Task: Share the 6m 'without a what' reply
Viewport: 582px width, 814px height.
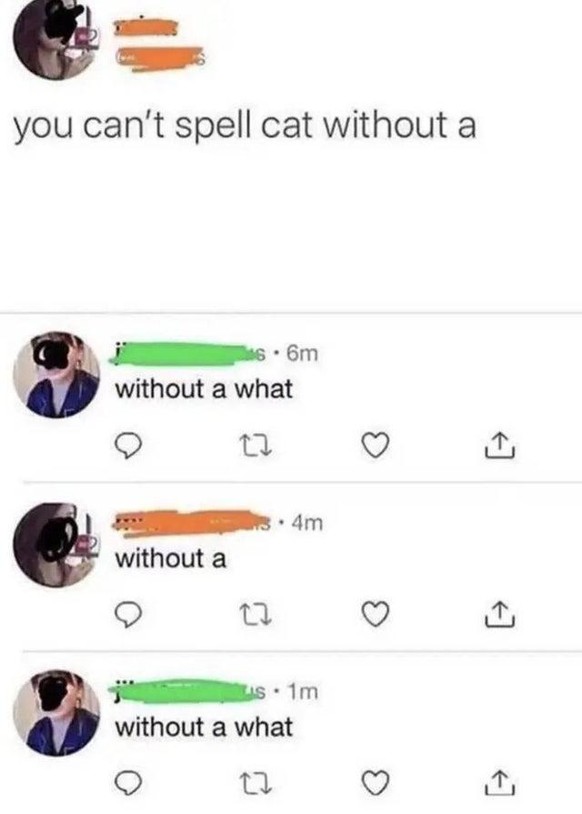Action: (500, 445)
